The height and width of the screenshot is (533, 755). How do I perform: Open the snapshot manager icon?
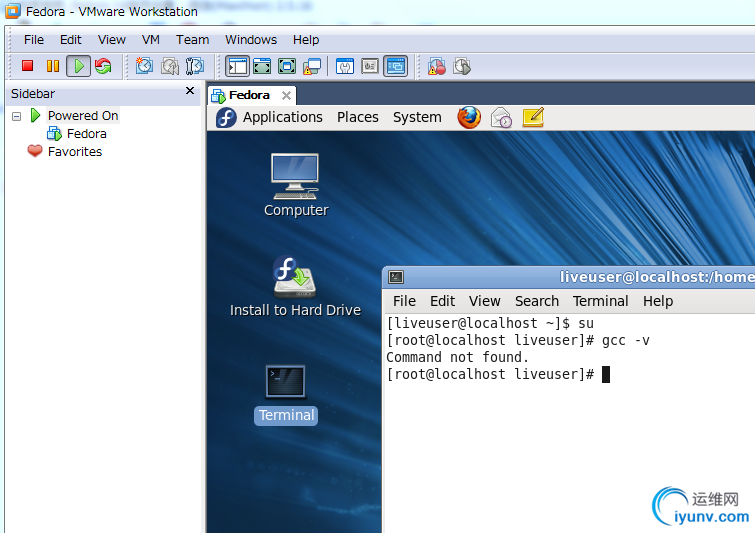(195, 66)
